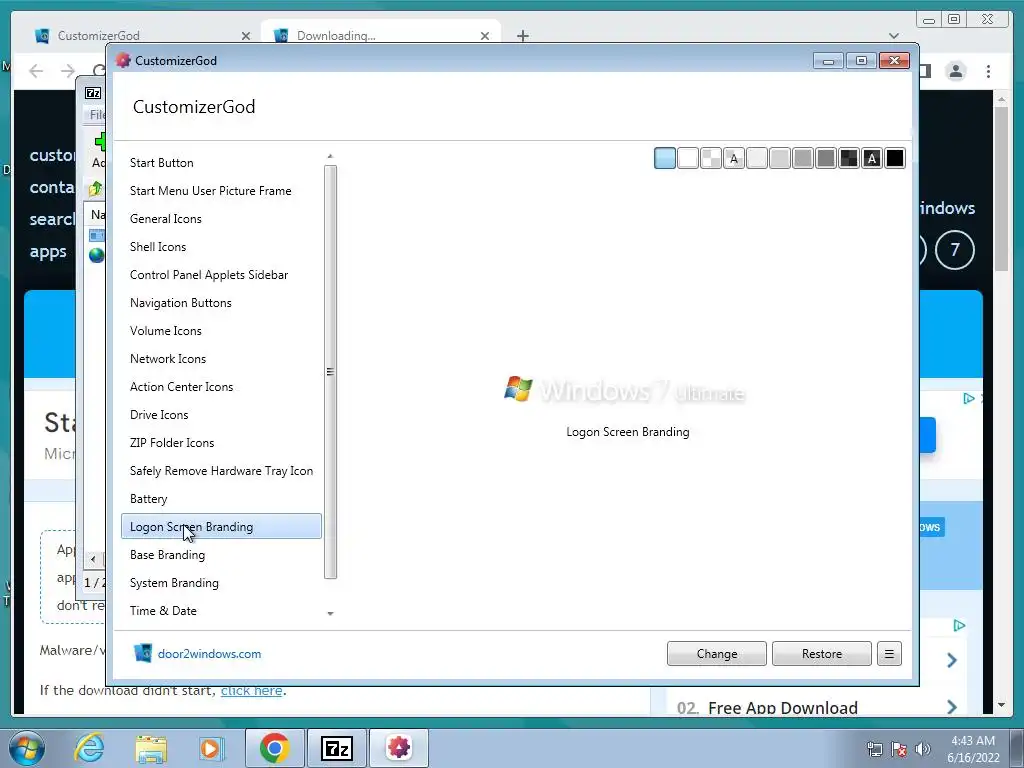The height and width of the screenshot is (768, 1024).
Task: Select the pure white preview background swatch
Action: (688, 158)
